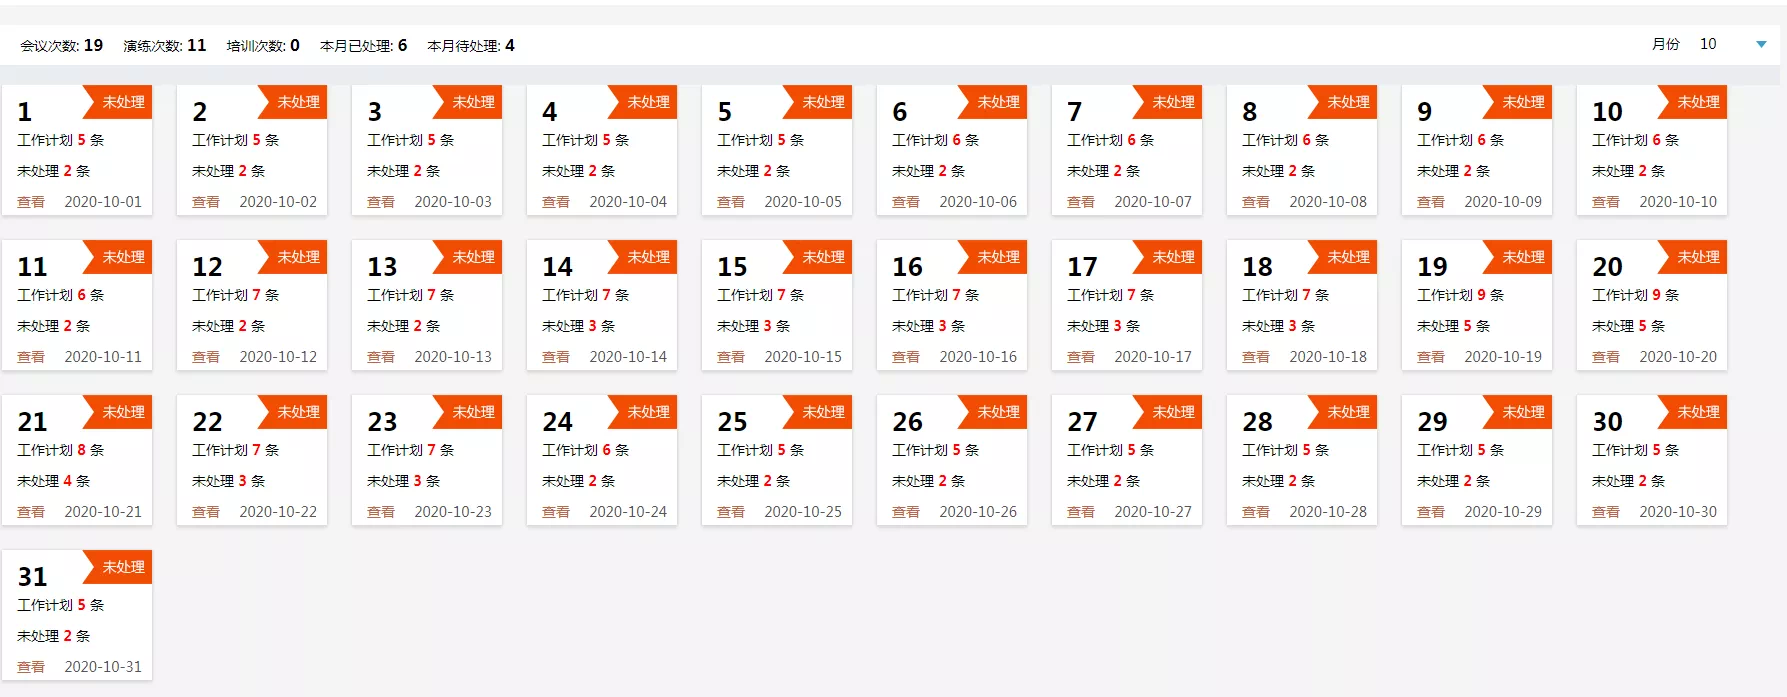Click 会议次数 19 statistic
Screen dimensions: 1787x697
click(61, 45)
